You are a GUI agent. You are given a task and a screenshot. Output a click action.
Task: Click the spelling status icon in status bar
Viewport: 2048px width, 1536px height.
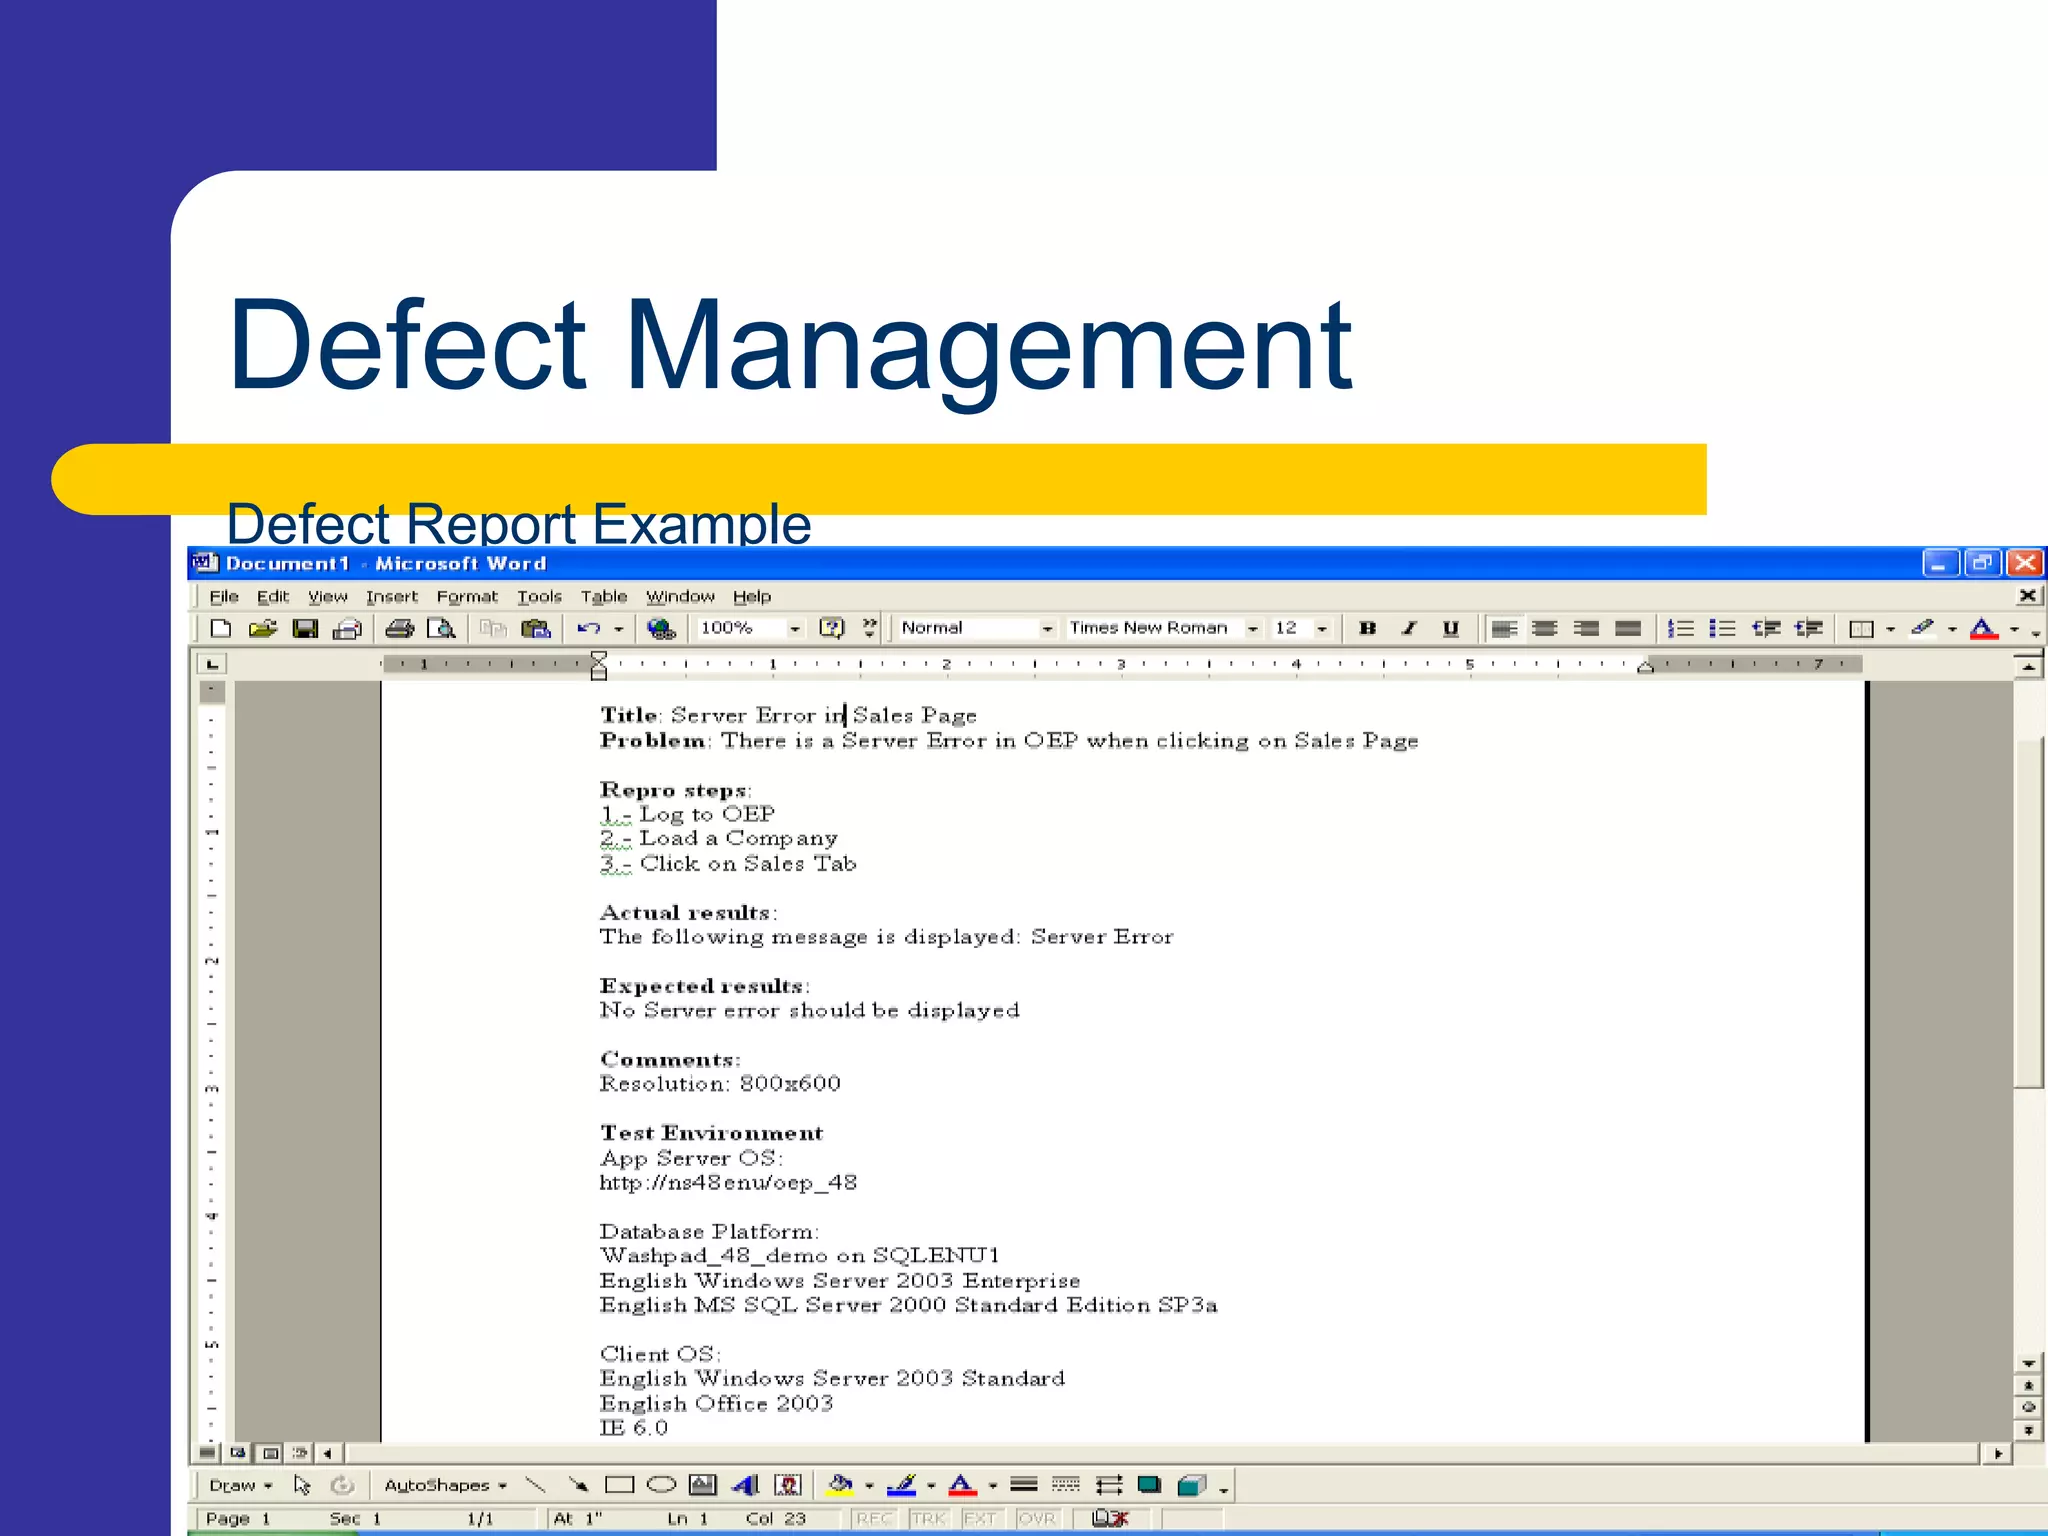(1109, 1518)
